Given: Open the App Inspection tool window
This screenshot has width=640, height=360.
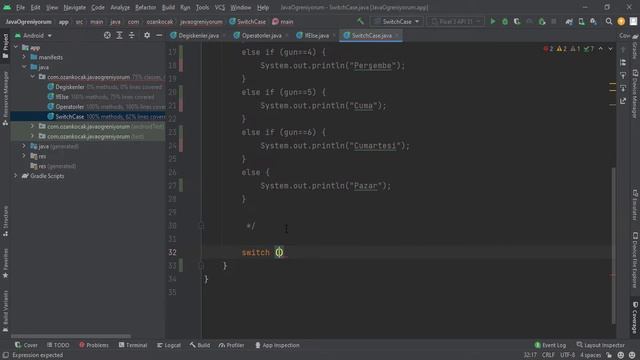Looking at the screenshot, I should [278, 345].
